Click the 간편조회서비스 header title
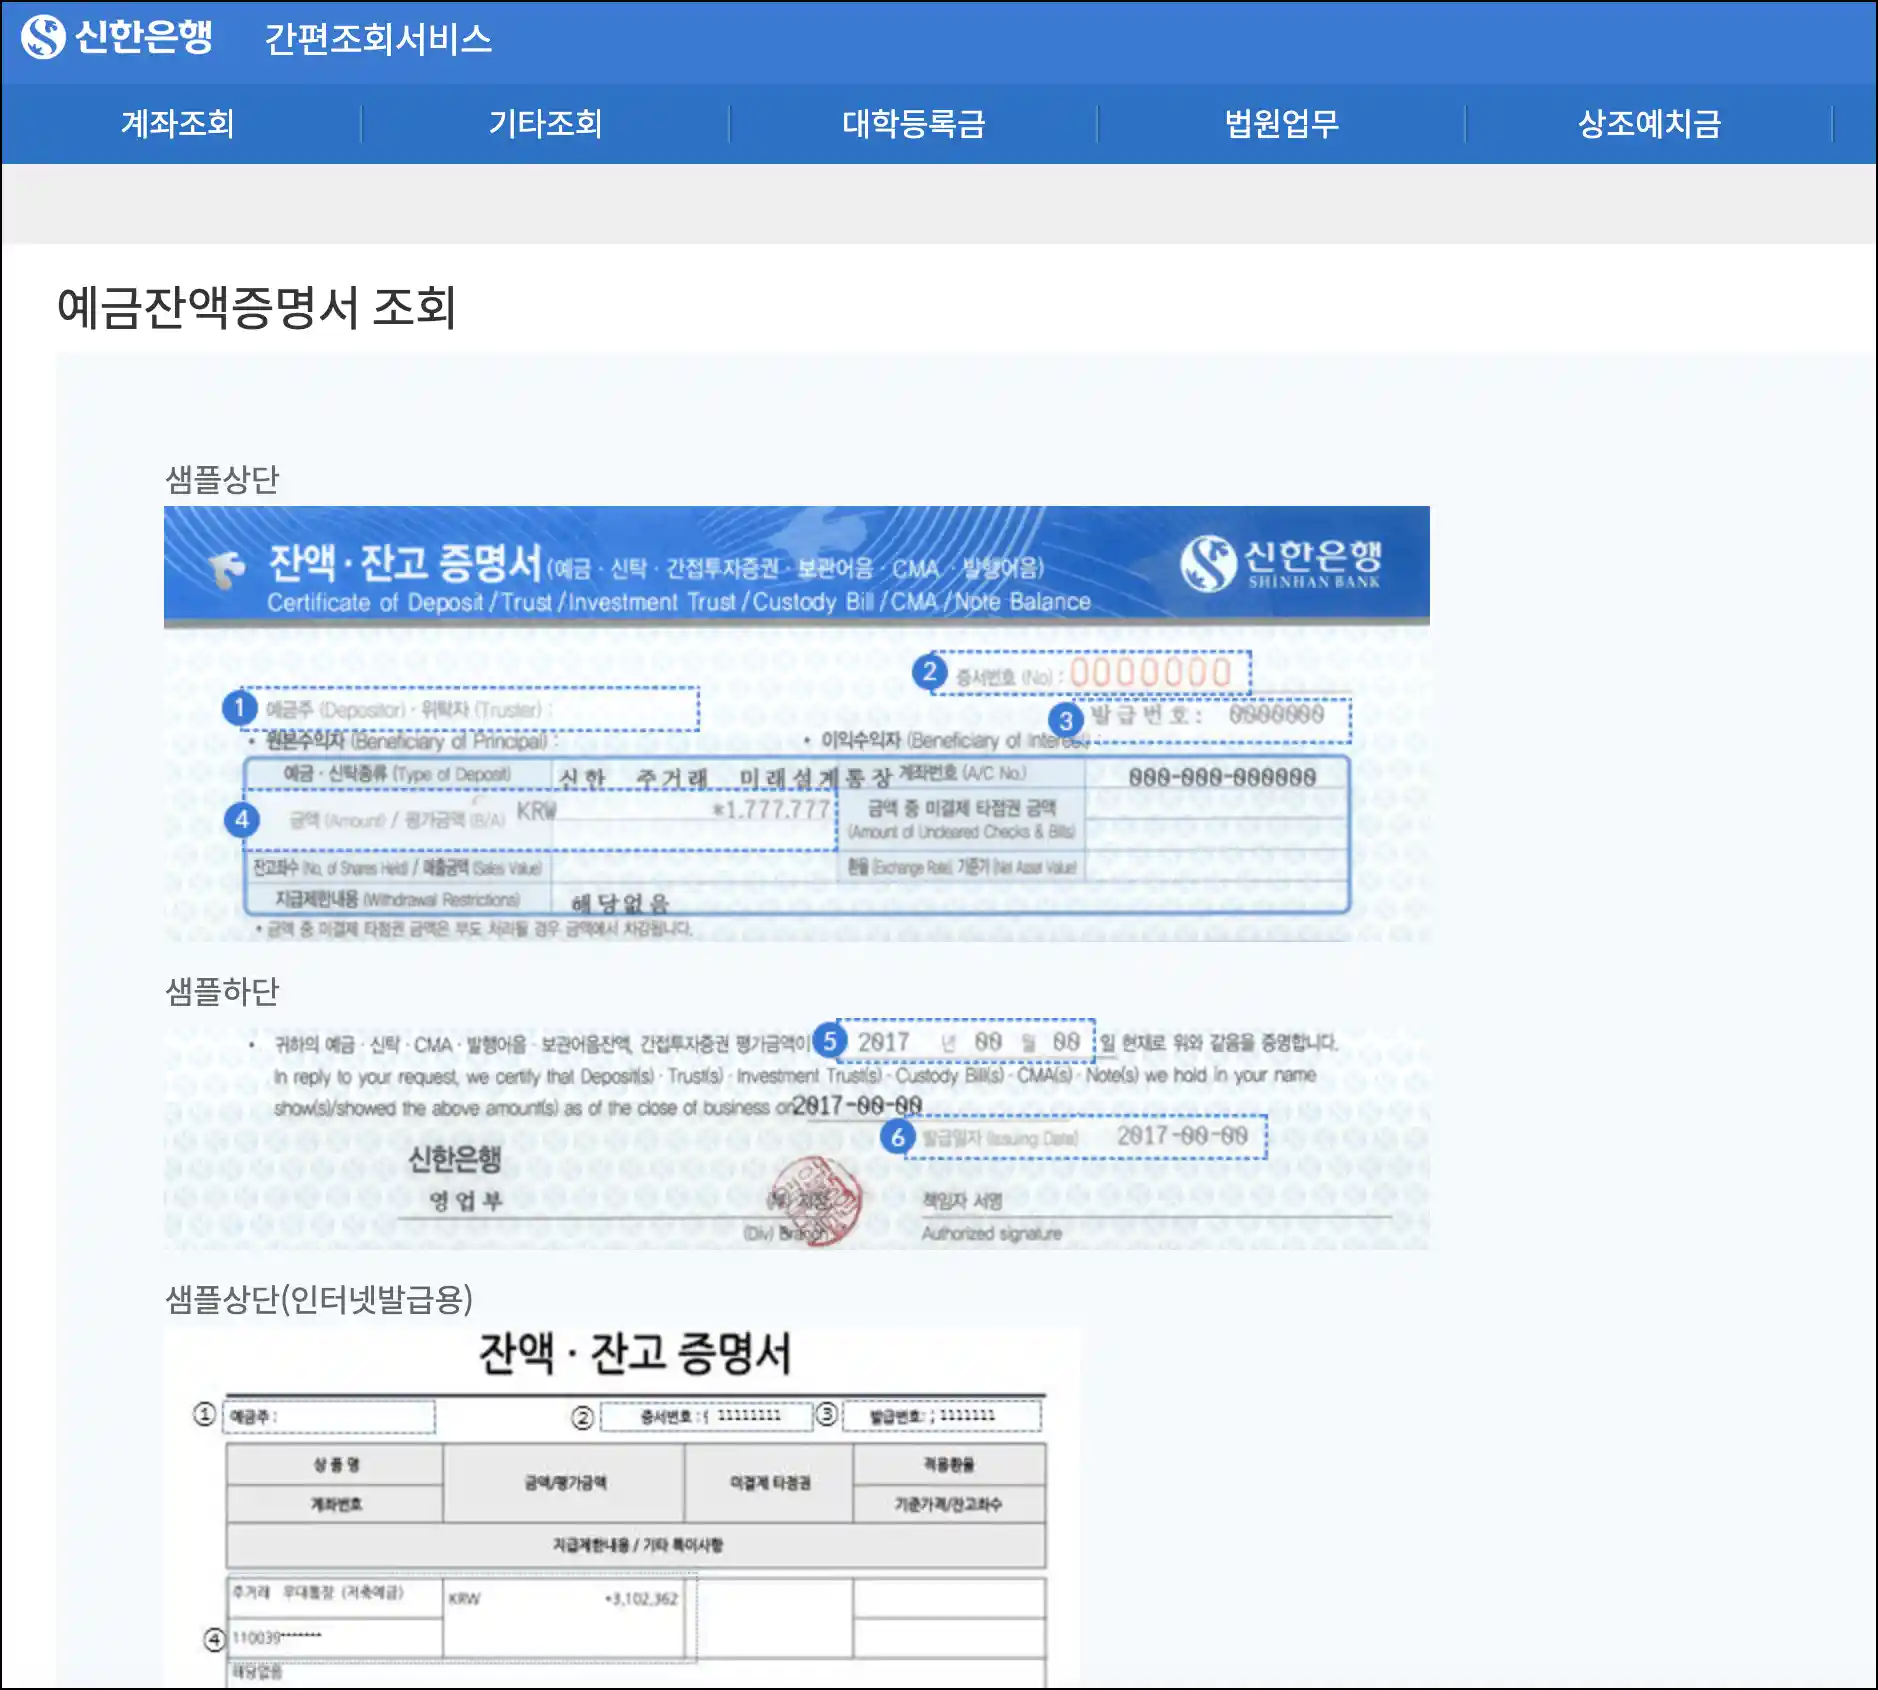1878x1690 pixels. point(378,39)
